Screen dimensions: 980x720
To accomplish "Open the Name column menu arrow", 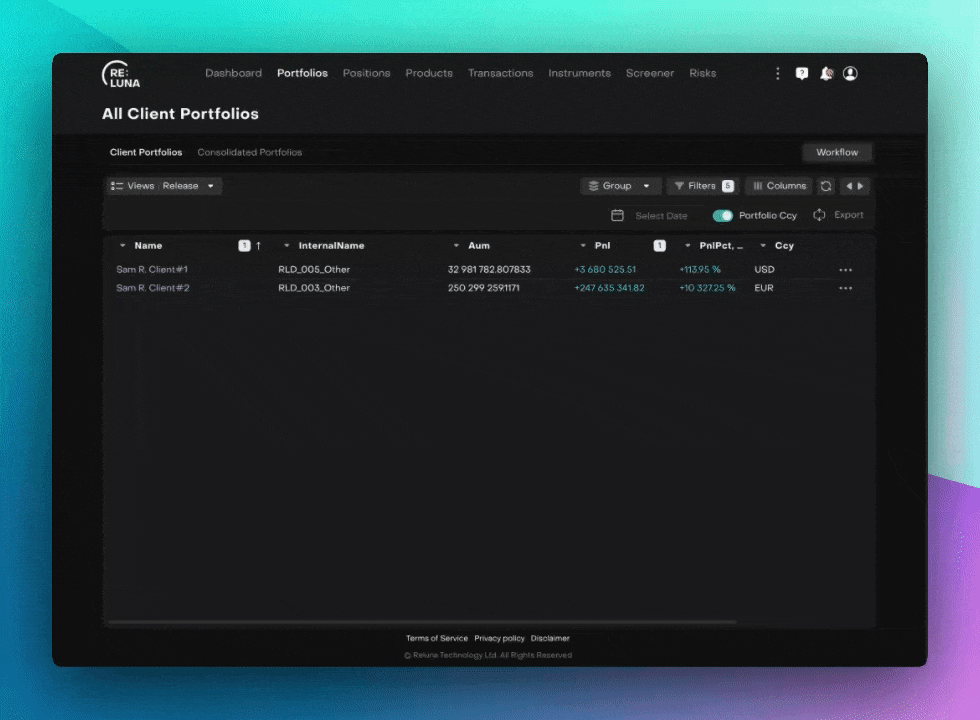I will [x=123, y=246].
